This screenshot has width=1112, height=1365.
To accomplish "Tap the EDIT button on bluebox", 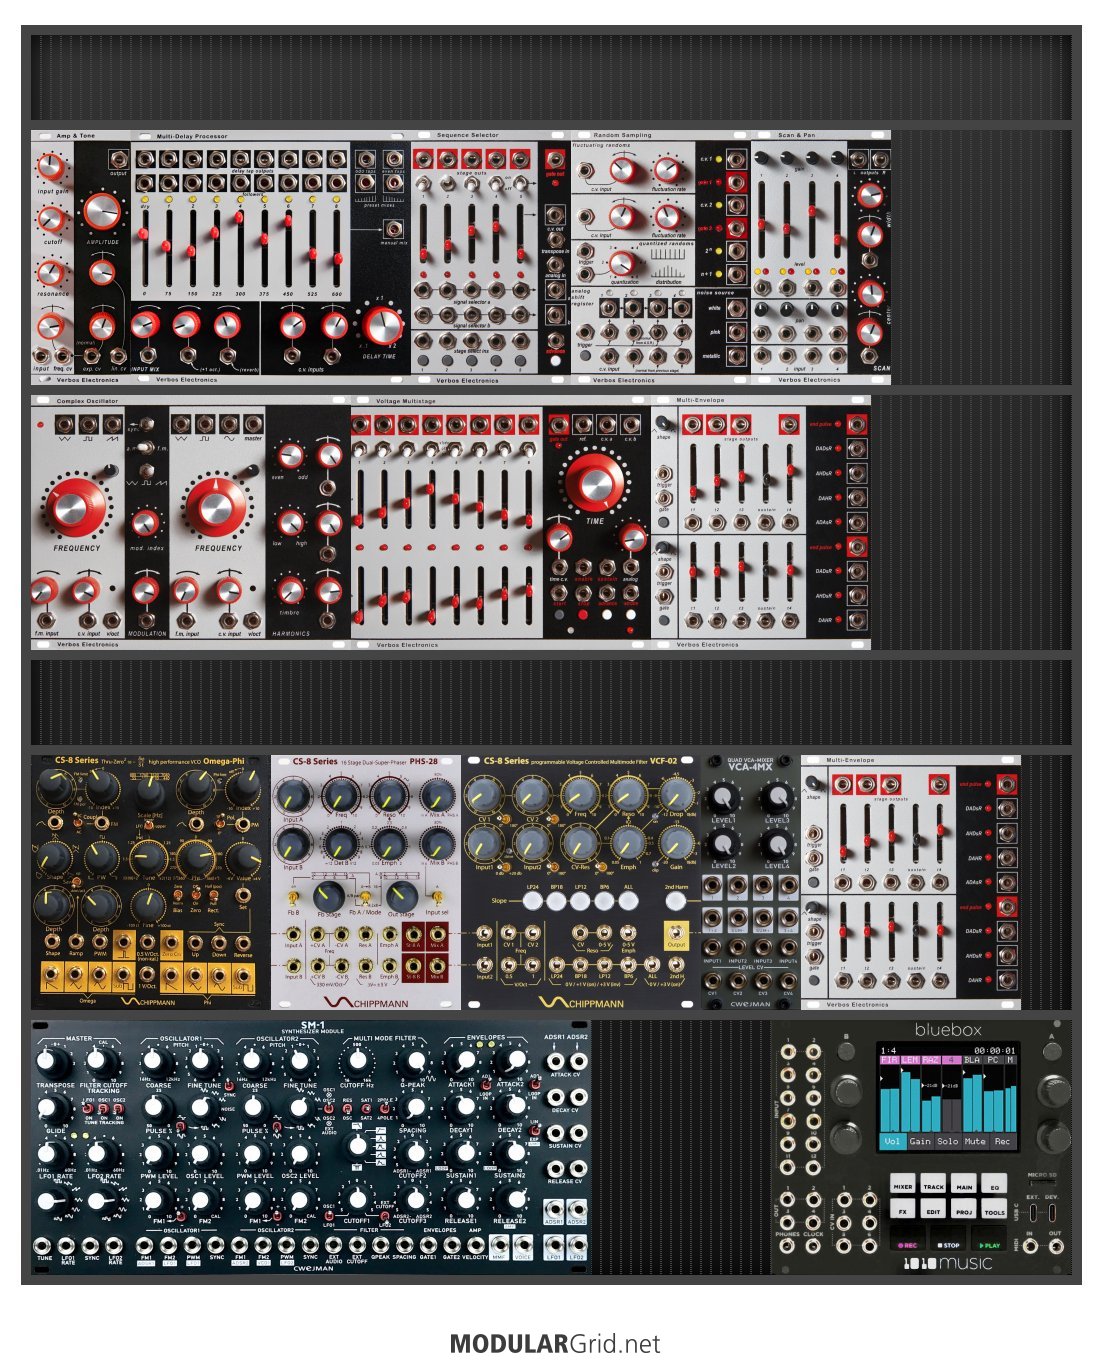I will pos(933,1208).
